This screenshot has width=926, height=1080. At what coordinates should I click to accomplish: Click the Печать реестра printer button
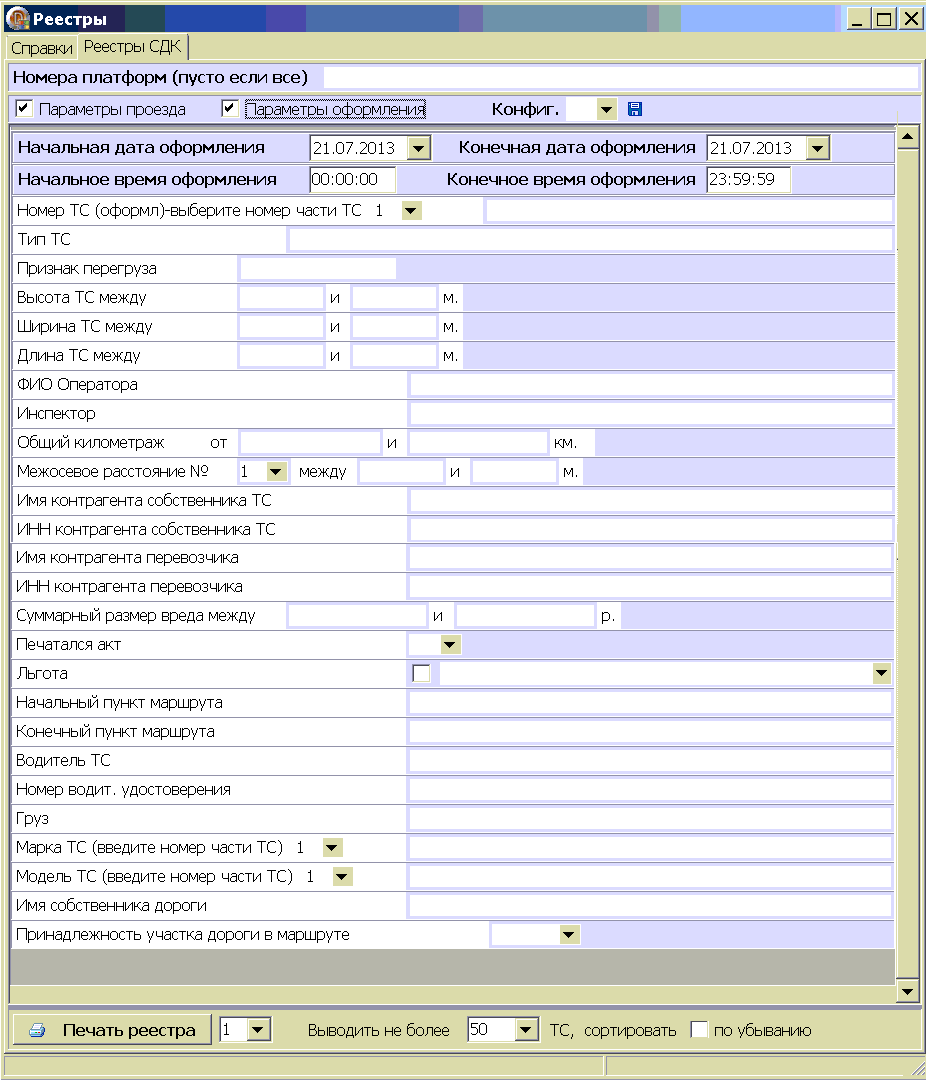click(112, 1030)
